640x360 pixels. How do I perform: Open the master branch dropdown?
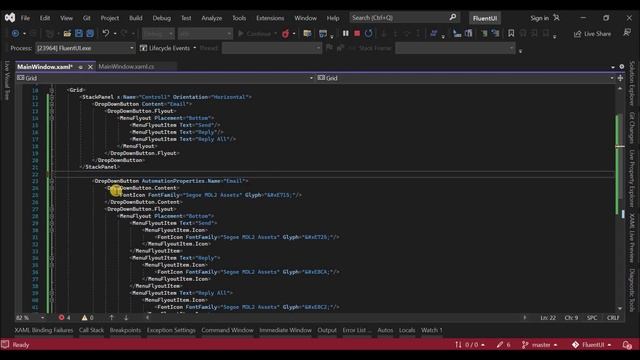click(x=540, y=345)
